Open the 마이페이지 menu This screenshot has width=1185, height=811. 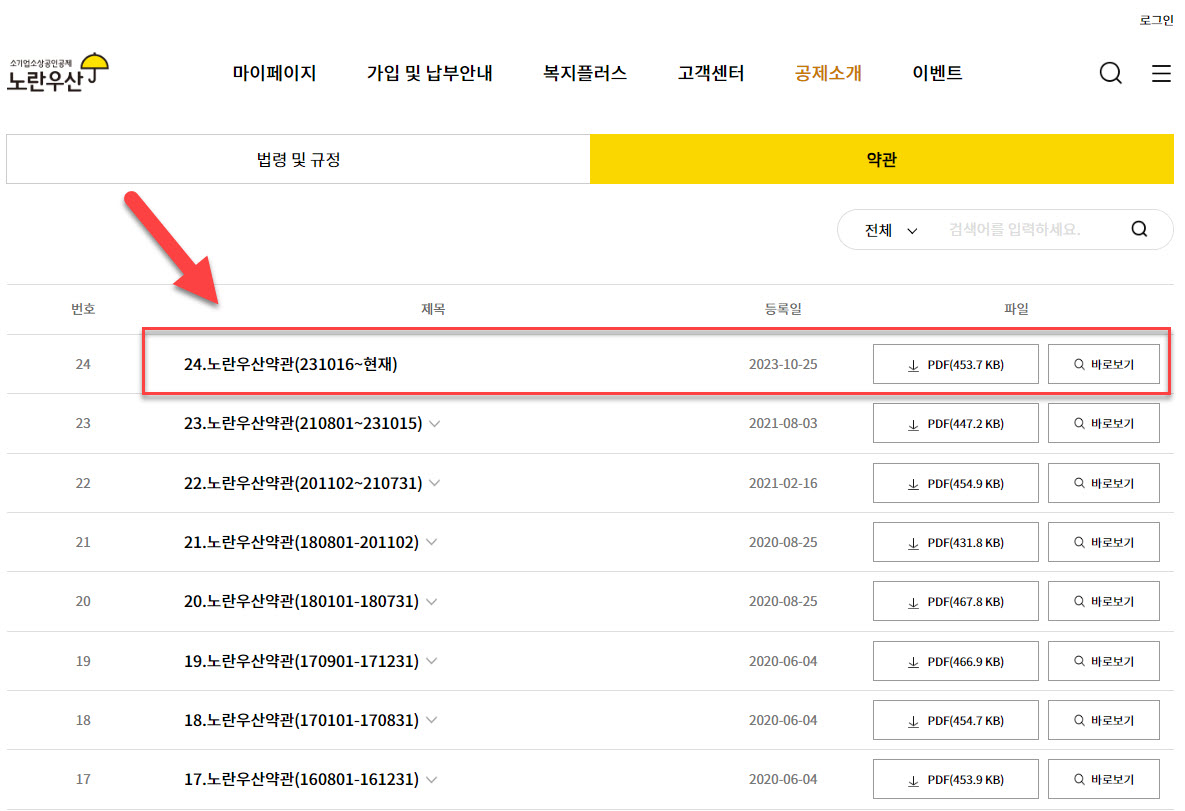click(274, 73)
